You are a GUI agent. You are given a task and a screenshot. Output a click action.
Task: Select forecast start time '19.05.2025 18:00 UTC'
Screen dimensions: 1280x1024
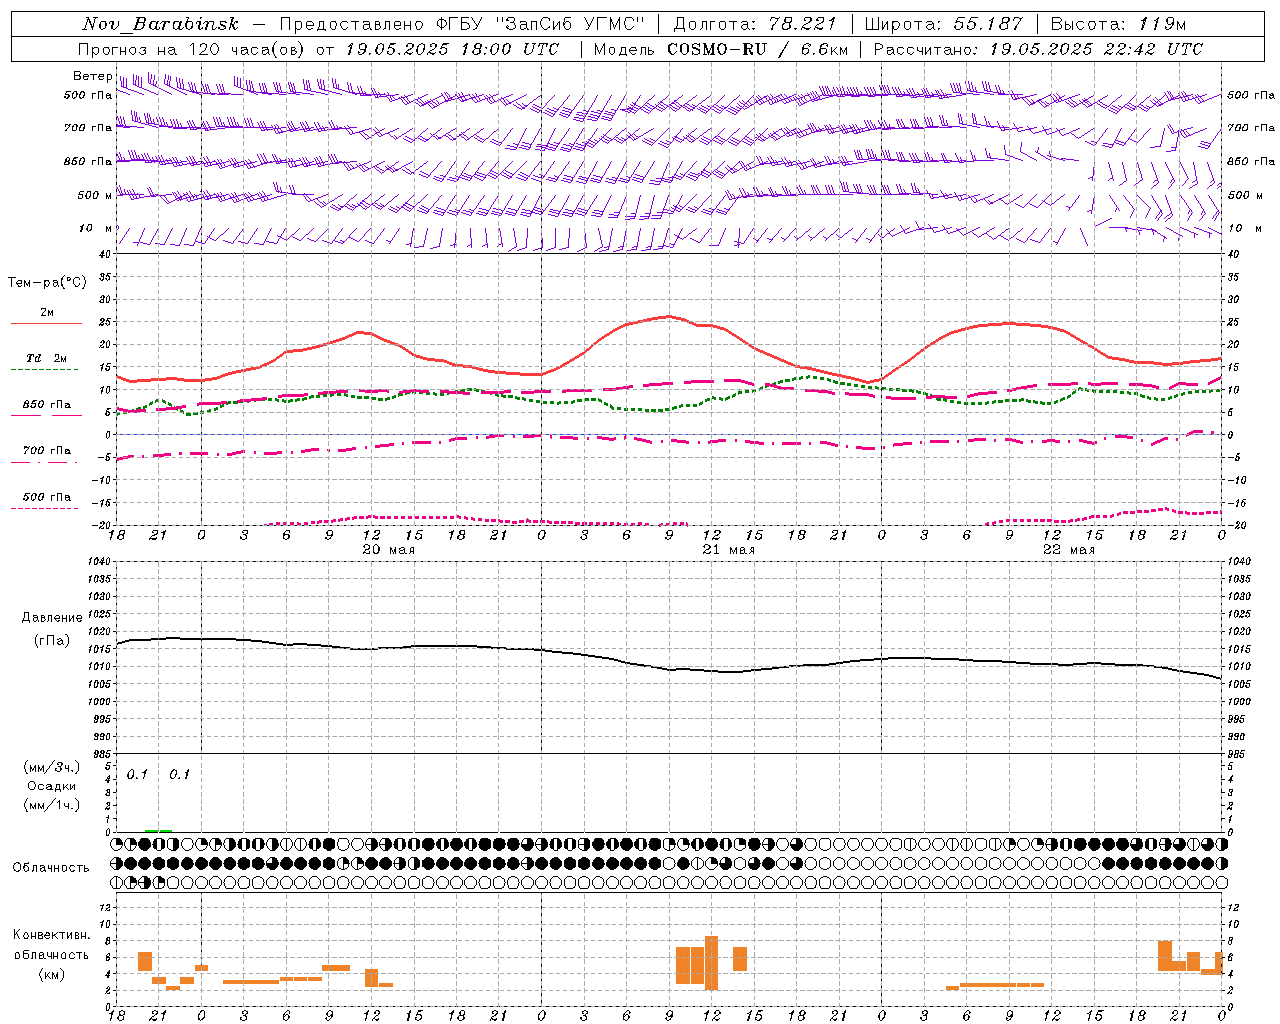coord(452,49)
